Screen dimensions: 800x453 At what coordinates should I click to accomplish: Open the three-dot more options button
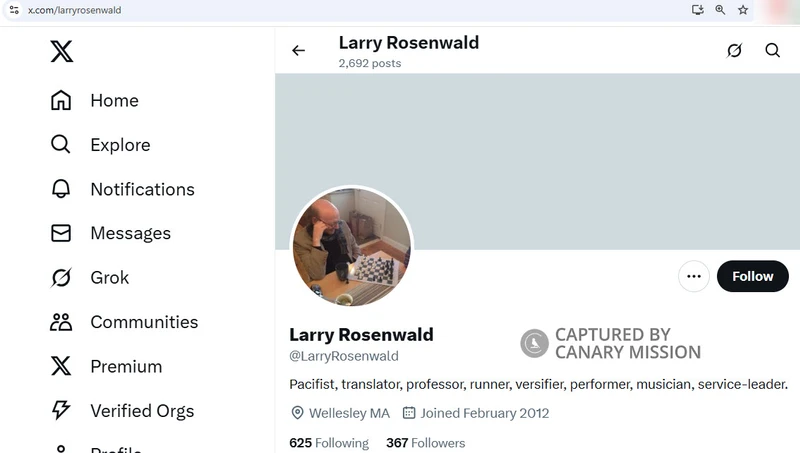[x=694, y=276]
